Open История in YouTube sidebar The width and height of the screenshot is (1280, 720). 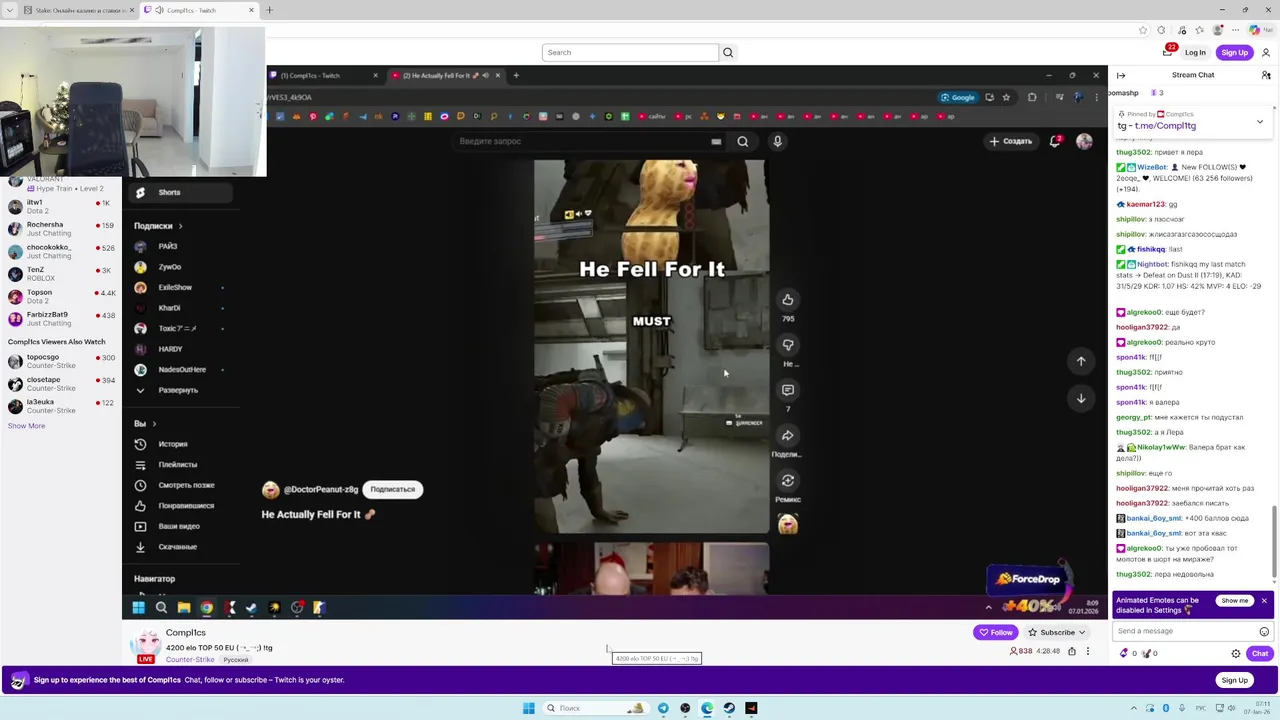pyautogui.click(x=173, y=444)
